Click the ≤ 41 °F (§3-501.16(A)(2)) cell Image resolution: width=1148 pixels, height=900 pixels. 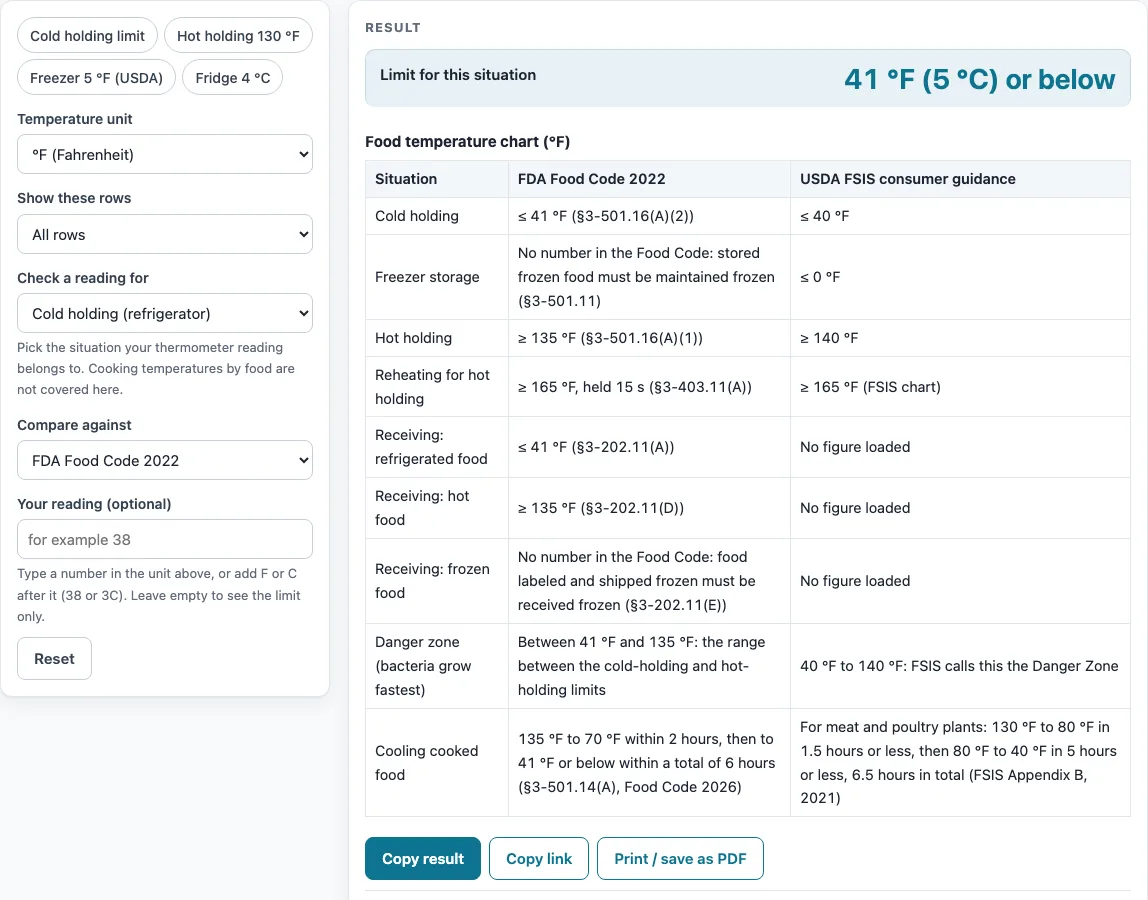[649, 216]
